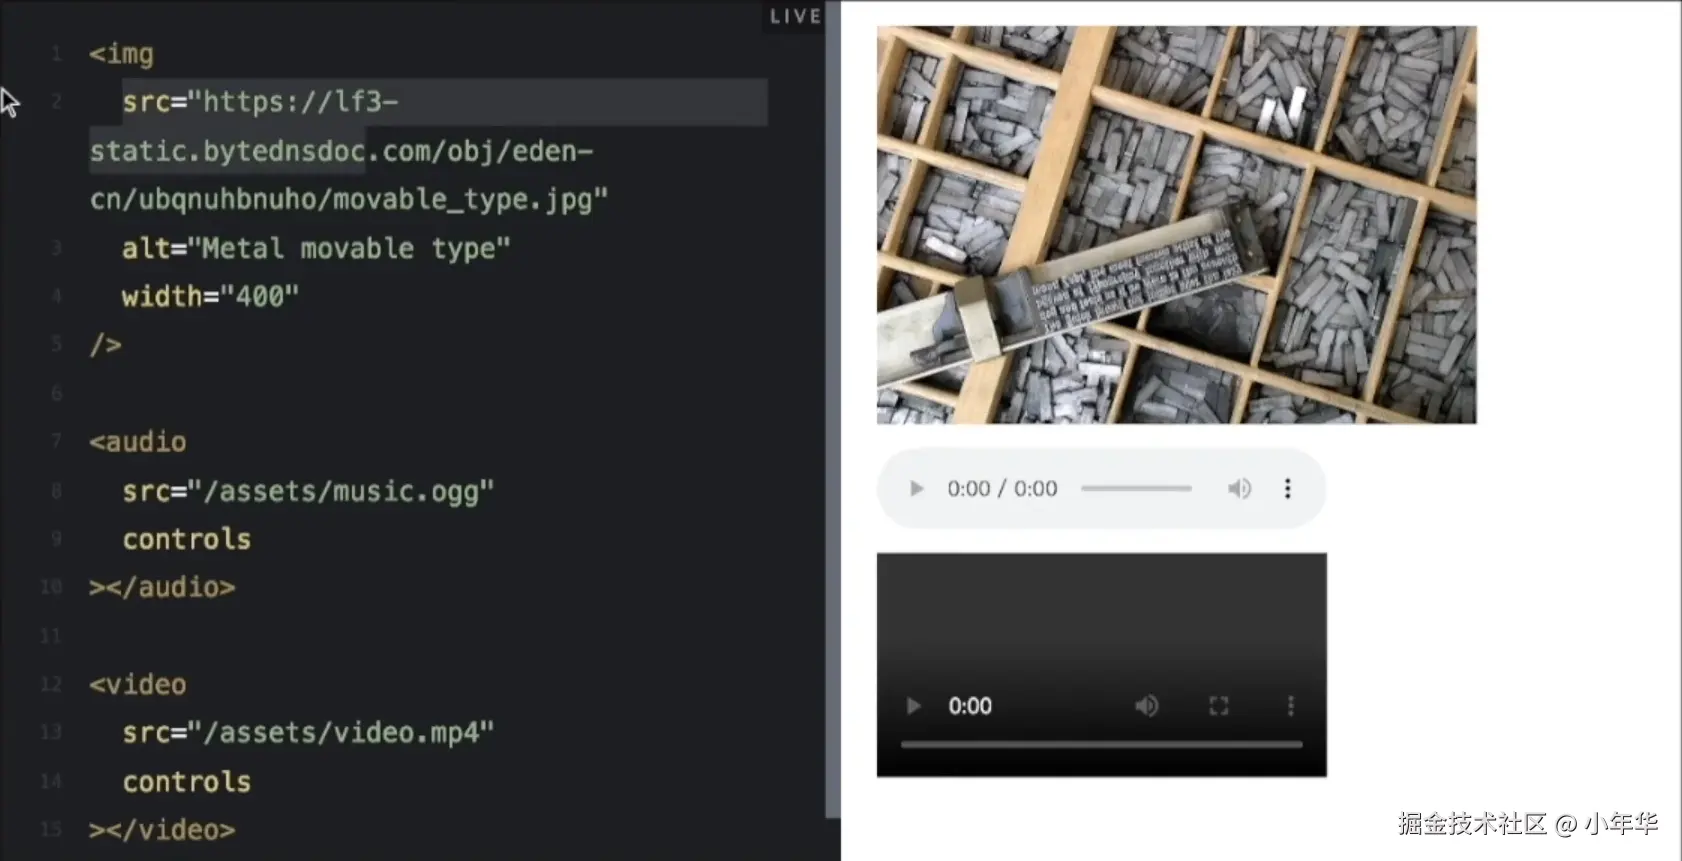
Task: Open audio player more options menu
Action: pyautogui.click(x=1288, y=489)
